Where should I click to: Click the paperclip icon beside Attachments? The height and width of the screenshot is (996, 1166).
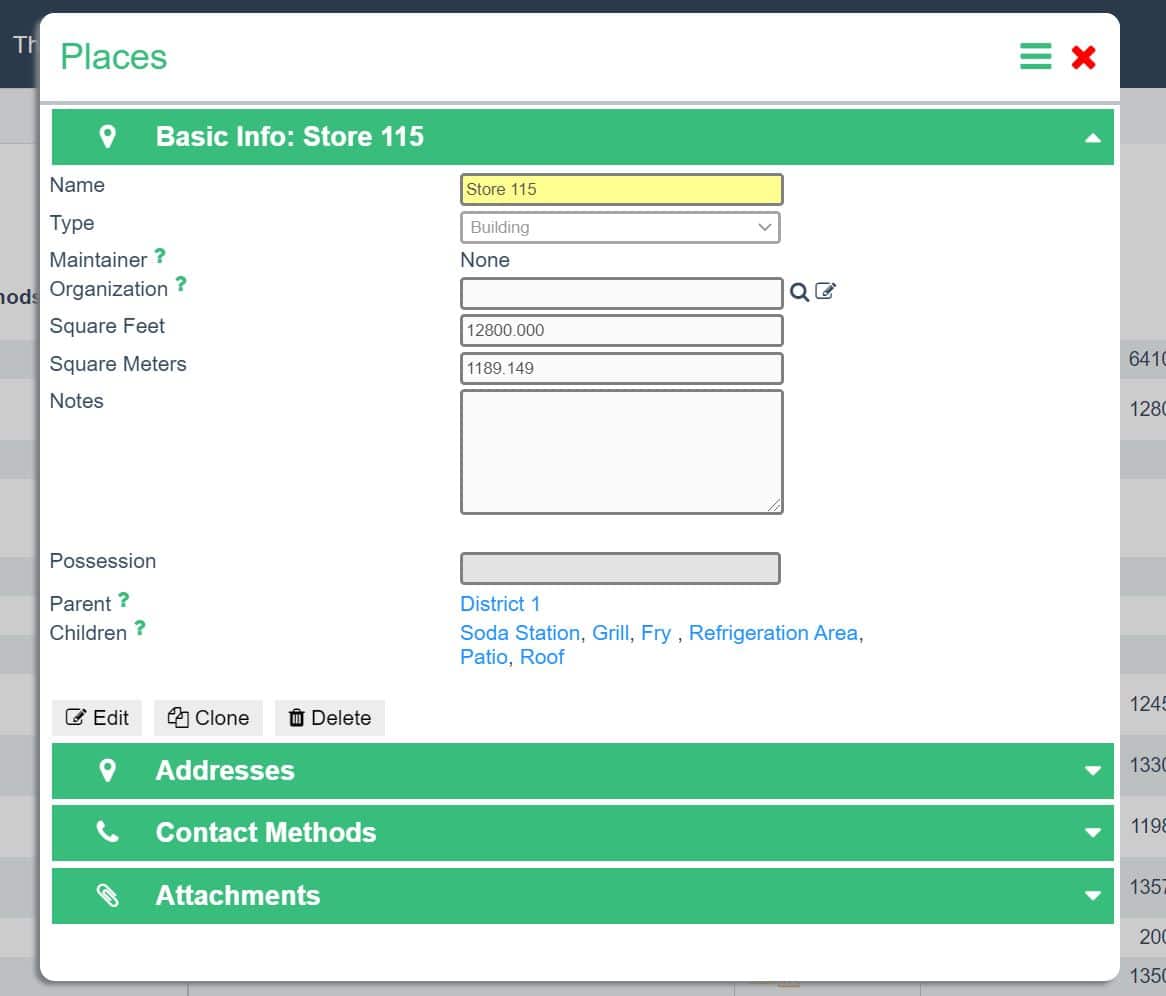click(108, 896)
